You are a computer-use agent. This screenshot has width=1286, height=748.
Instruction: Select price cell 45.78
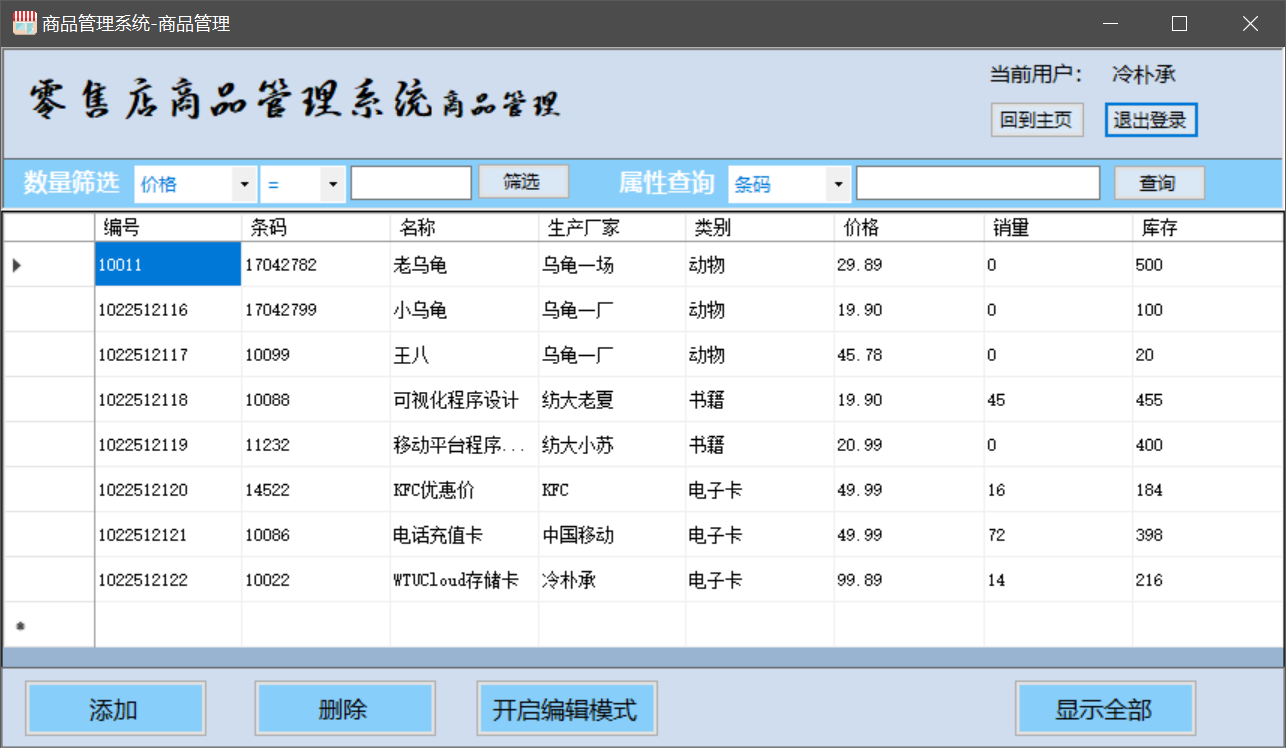tap(909, 355)
